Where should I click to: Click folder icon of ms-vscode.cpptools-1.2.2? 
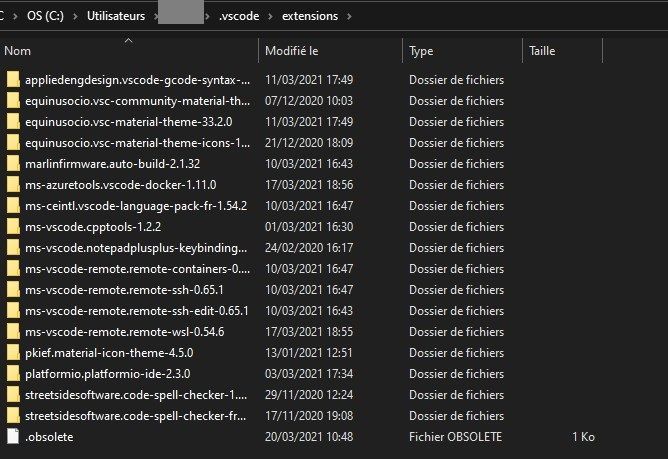point(13,227)
